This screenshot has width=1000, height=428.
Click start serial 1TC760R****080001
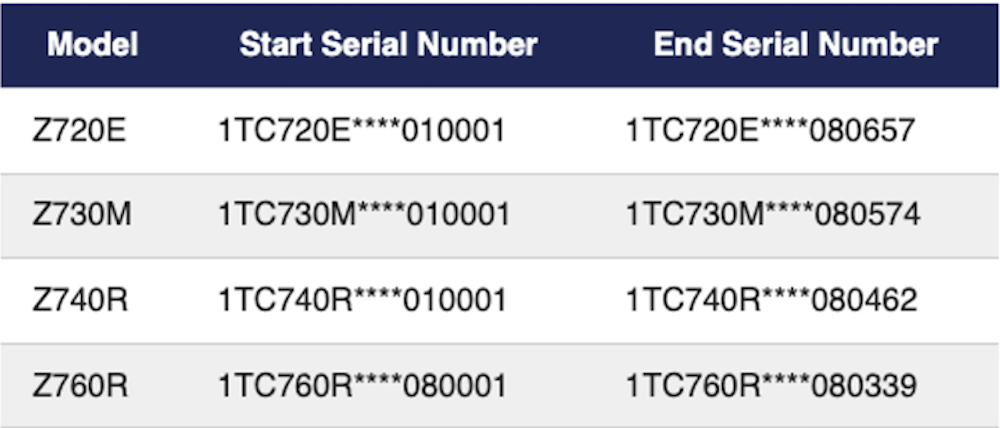[362, 385]
